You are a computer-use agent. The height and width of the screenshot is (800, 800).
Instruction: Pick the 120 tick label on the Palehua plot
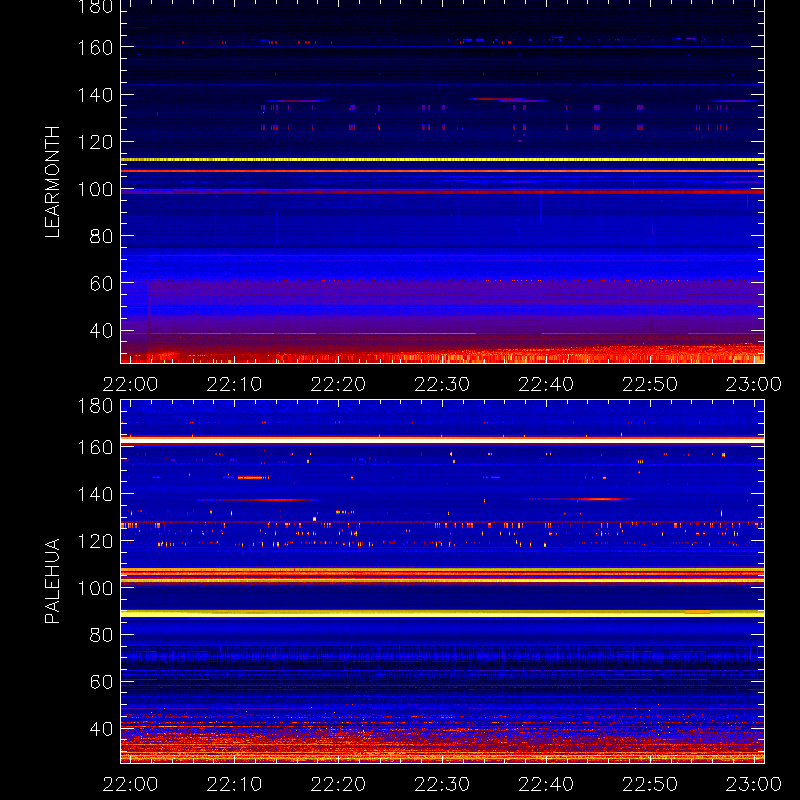click(95, 541)
